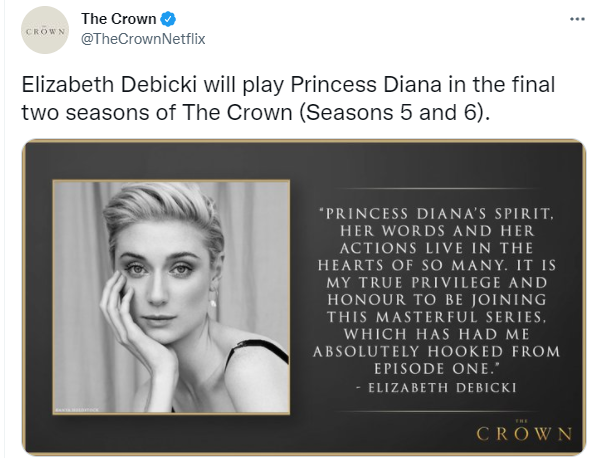
Task: Click the thin gold line above the quote
Action: point(436,188)
